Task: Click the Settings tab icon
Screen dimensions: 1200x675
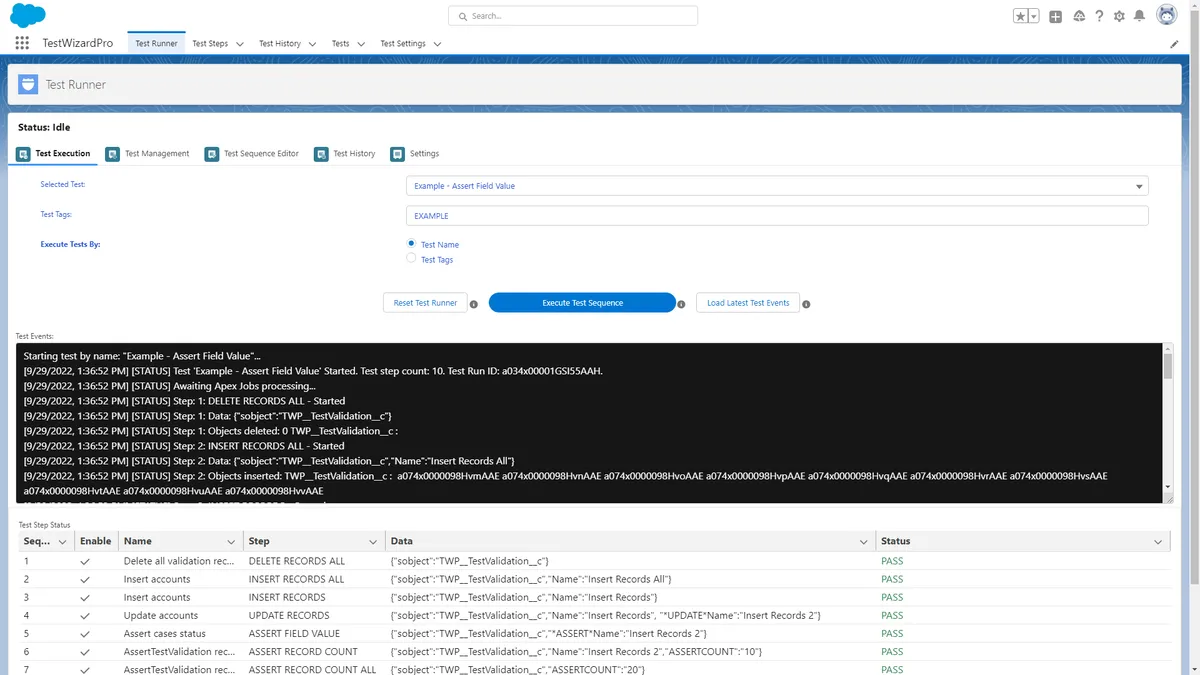Action: (397, 154)
